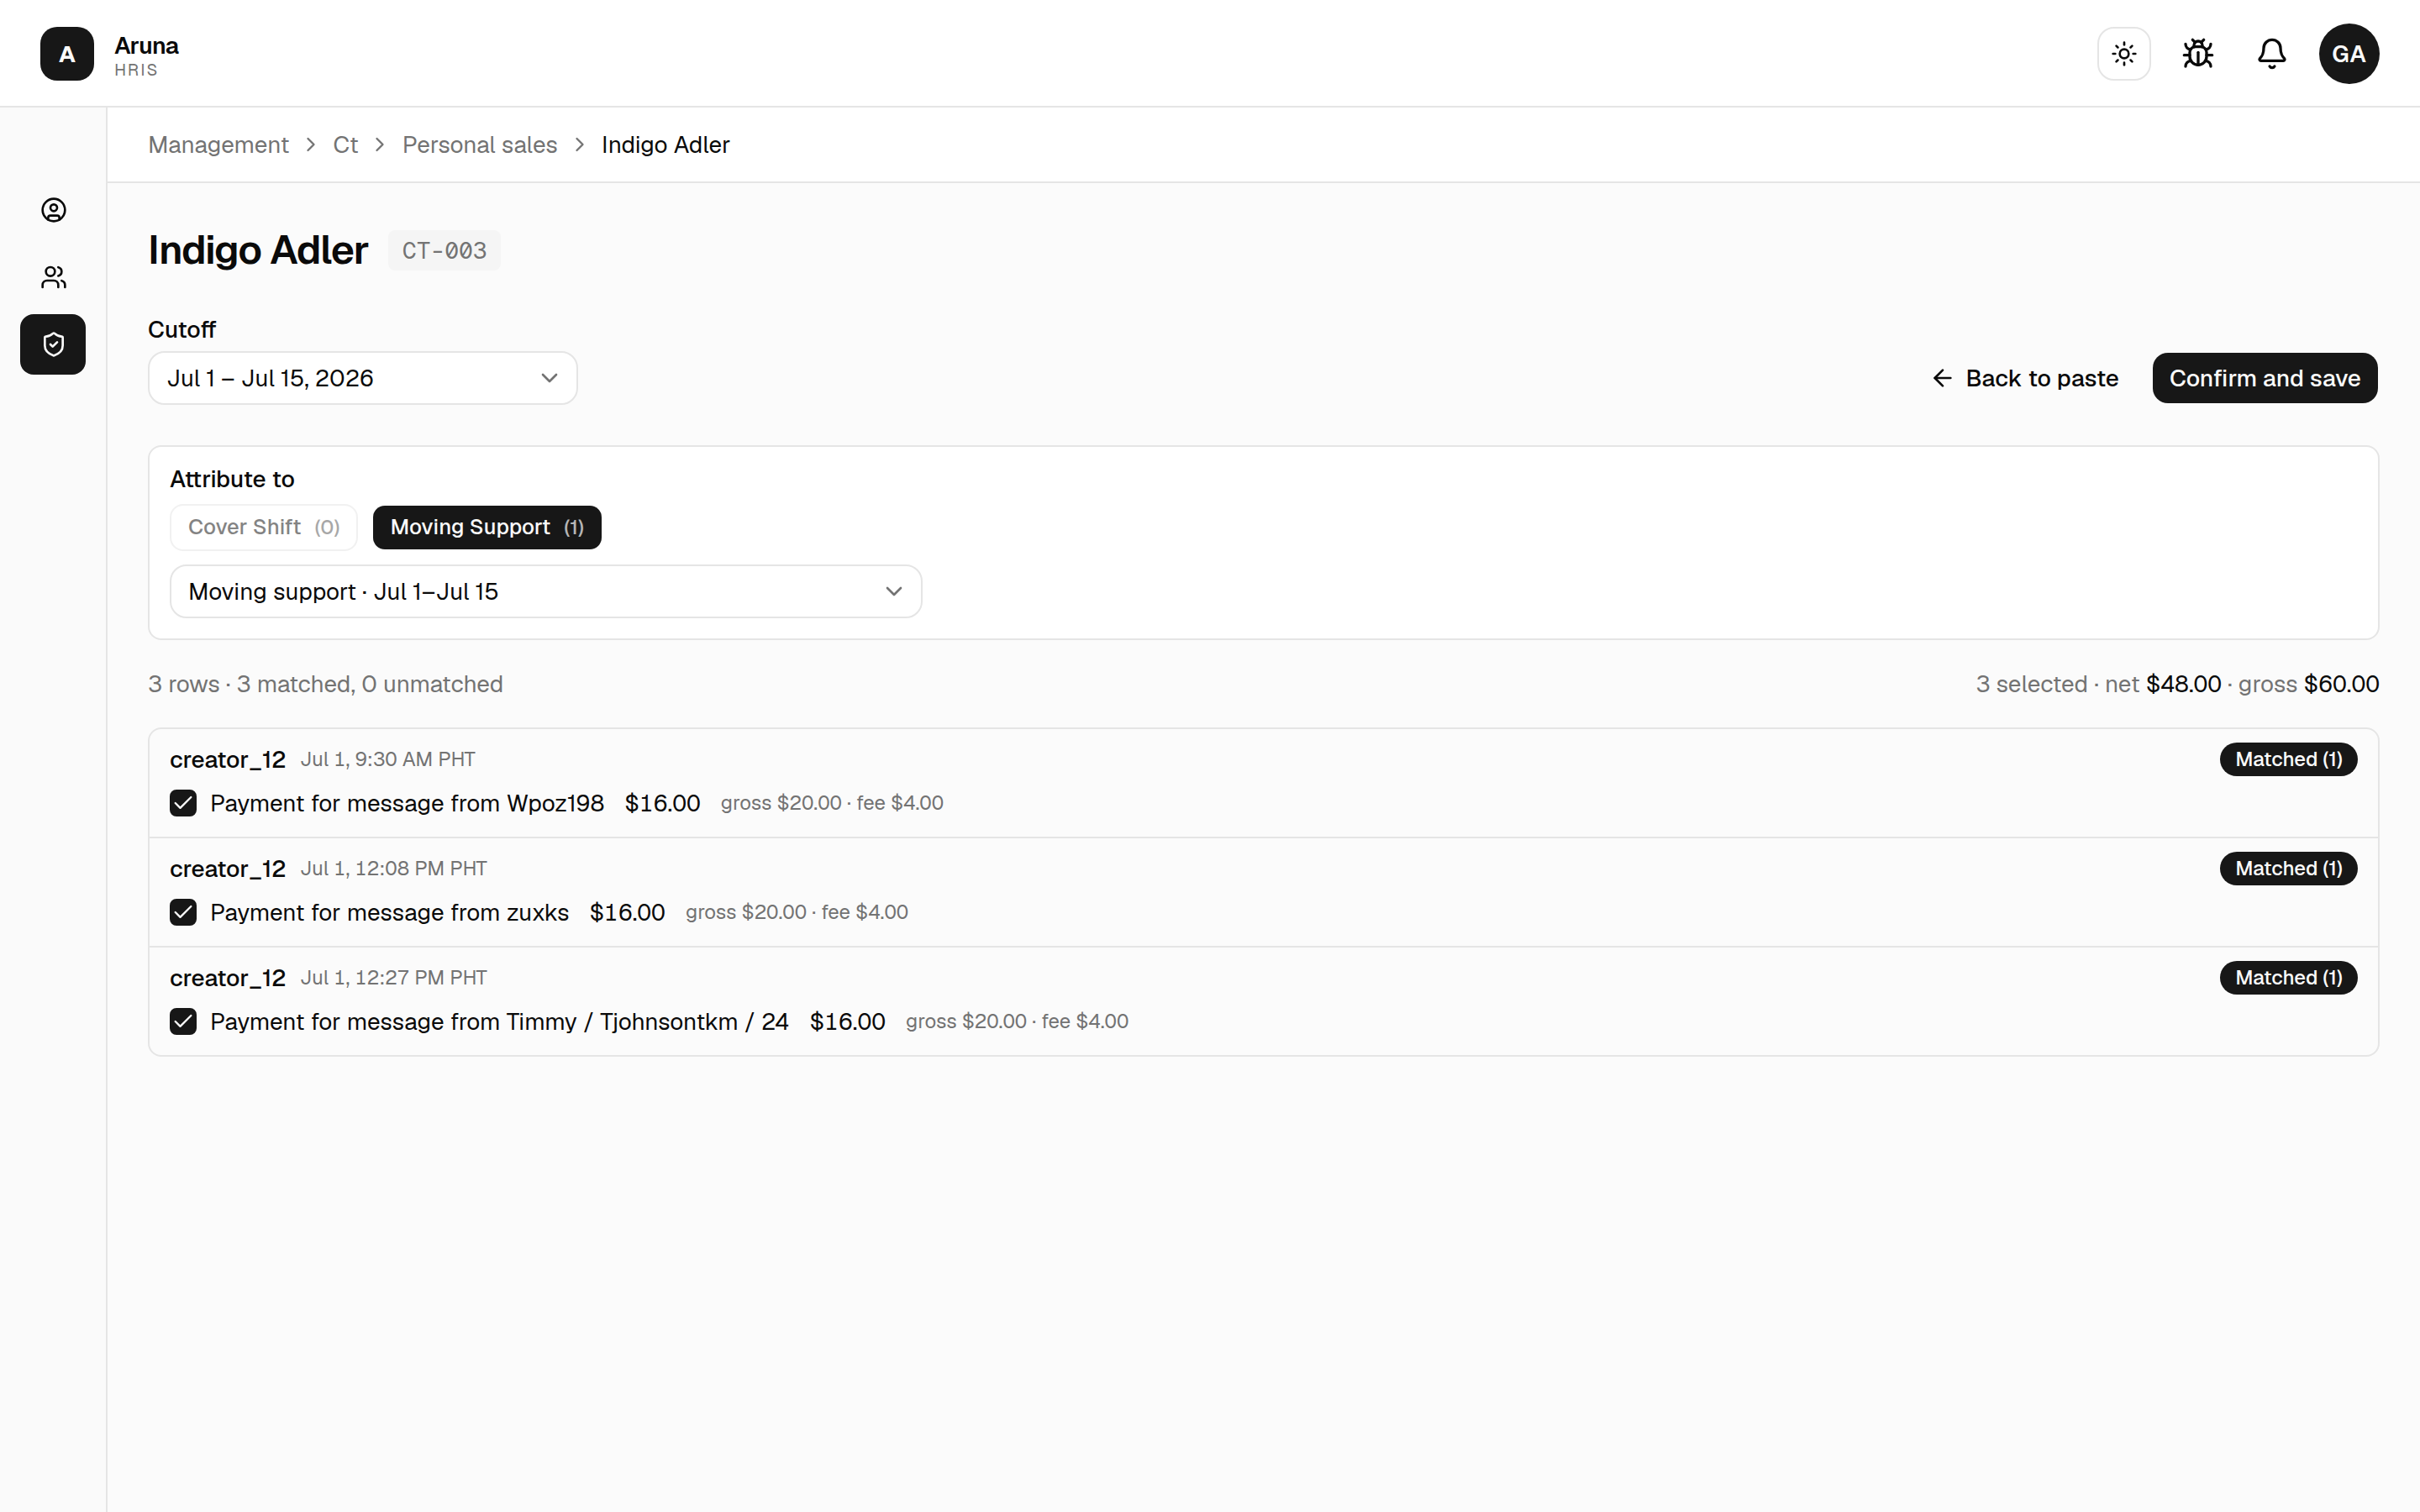
Task: Click the Aruna logo icon
Action: pyautogui.click(x=67, y=54)
